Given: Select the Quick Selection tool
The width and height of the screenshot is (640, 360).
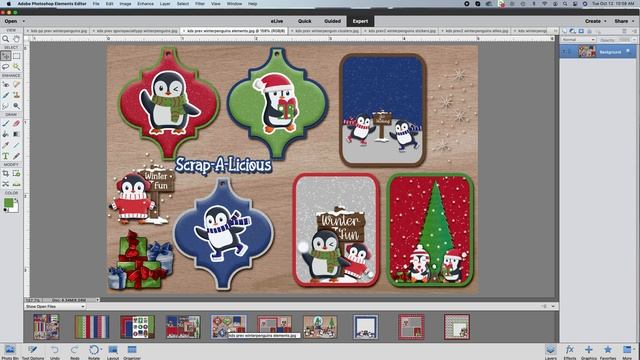Looking at the screenshot, I should point(16,67).
